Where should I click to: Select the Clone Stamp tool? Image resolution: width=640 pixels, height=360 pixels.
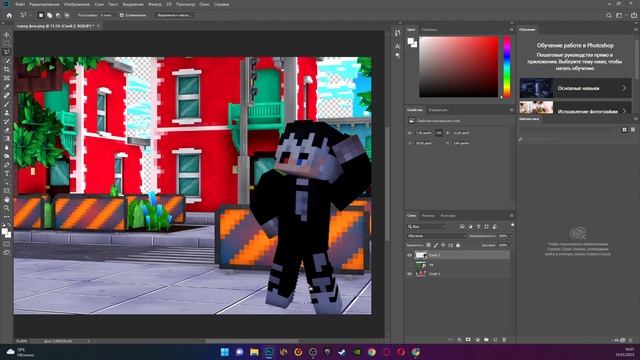pos(7,113)
